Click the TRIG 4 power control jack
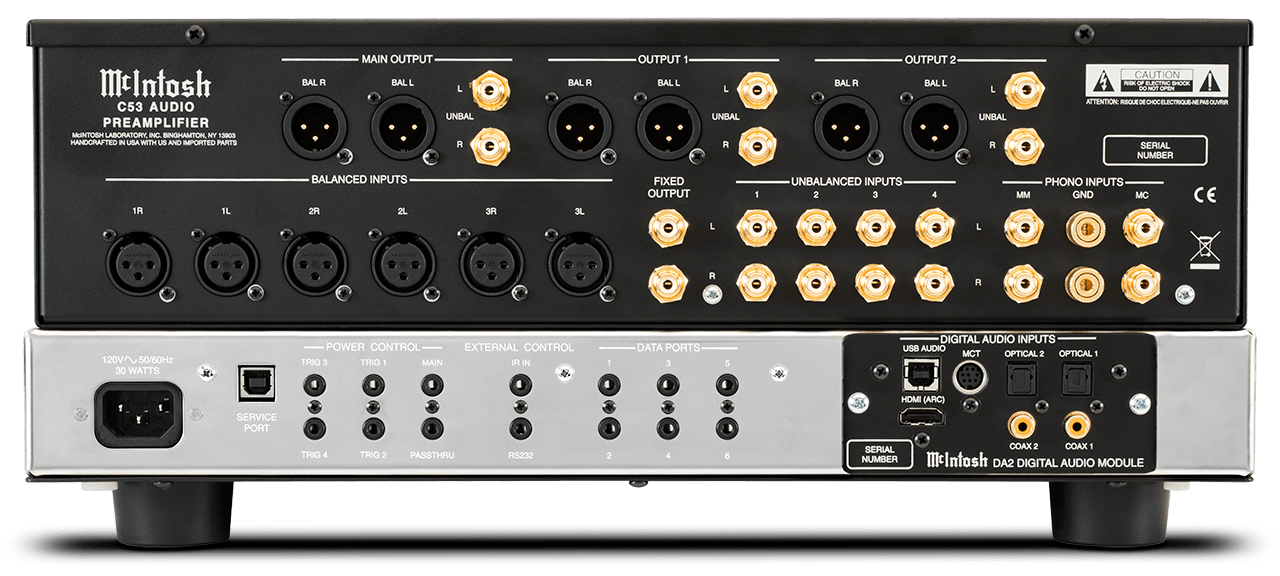Screen dimensions: 1280x576 pyautogui.click(x=315, y=429)
